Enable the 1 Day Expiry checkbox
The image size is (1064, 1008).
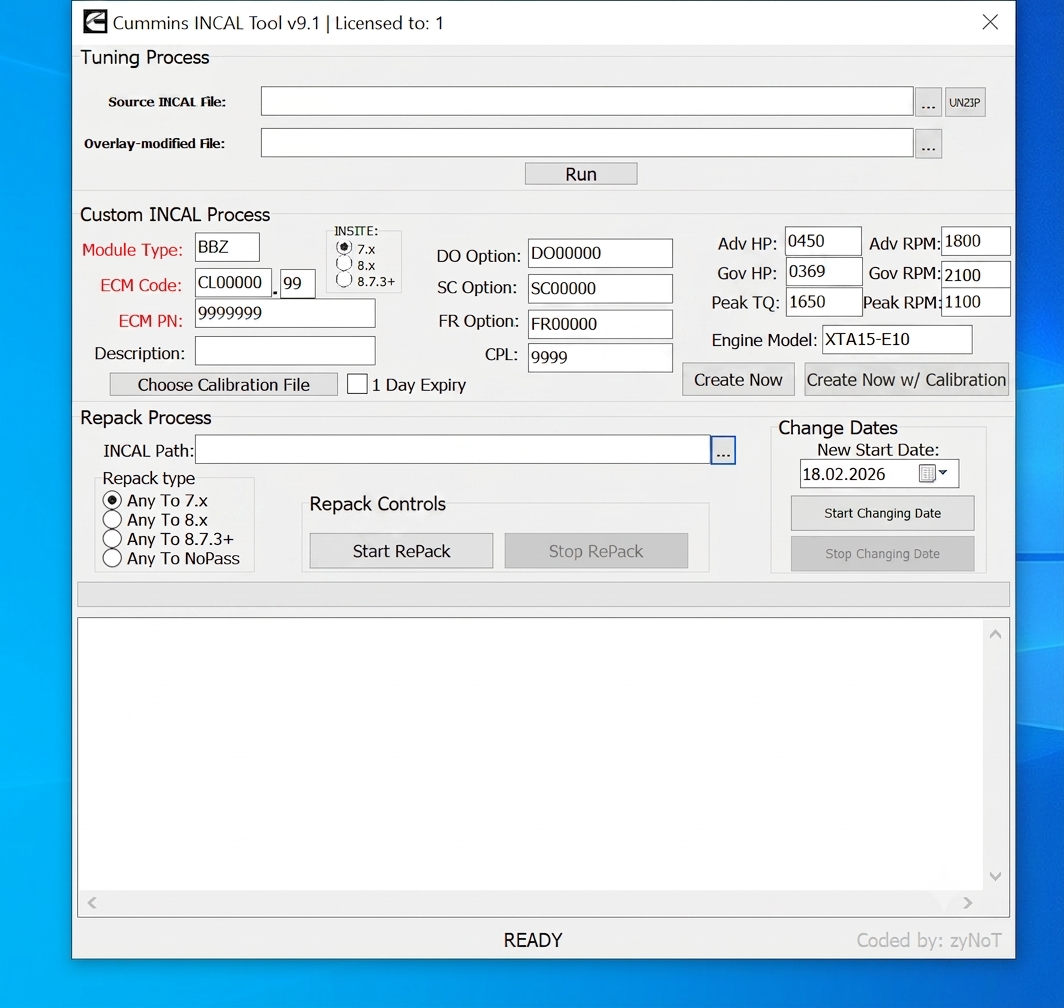[x=357, y=384]
